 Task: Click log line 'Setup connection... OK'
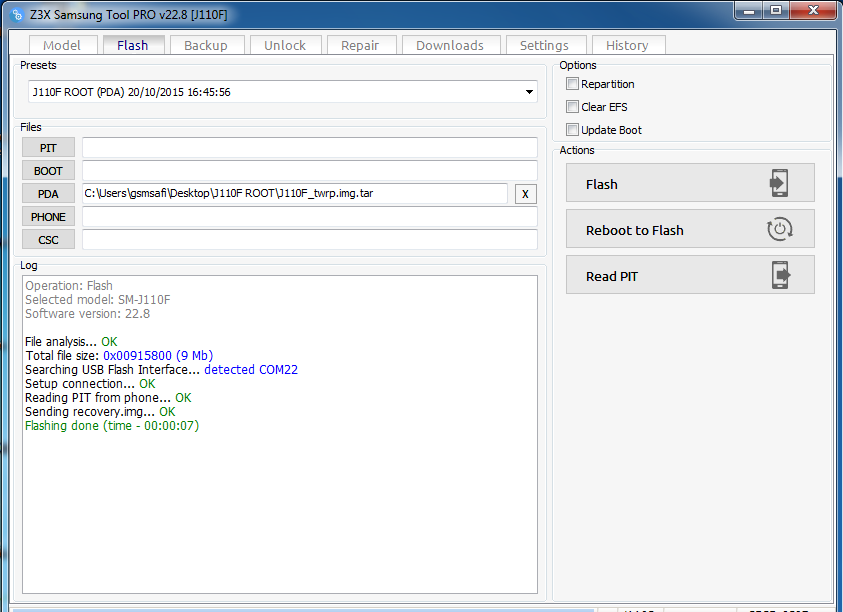pyautogui.click(x=90, y=384)
